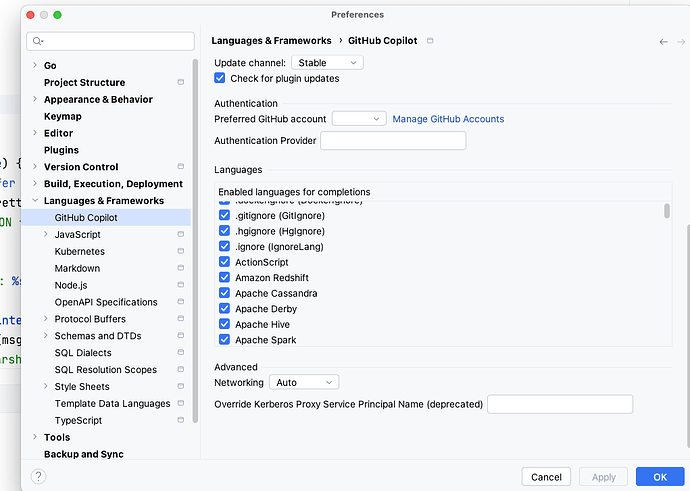Expand the Tools settings node

pos(35,436)
